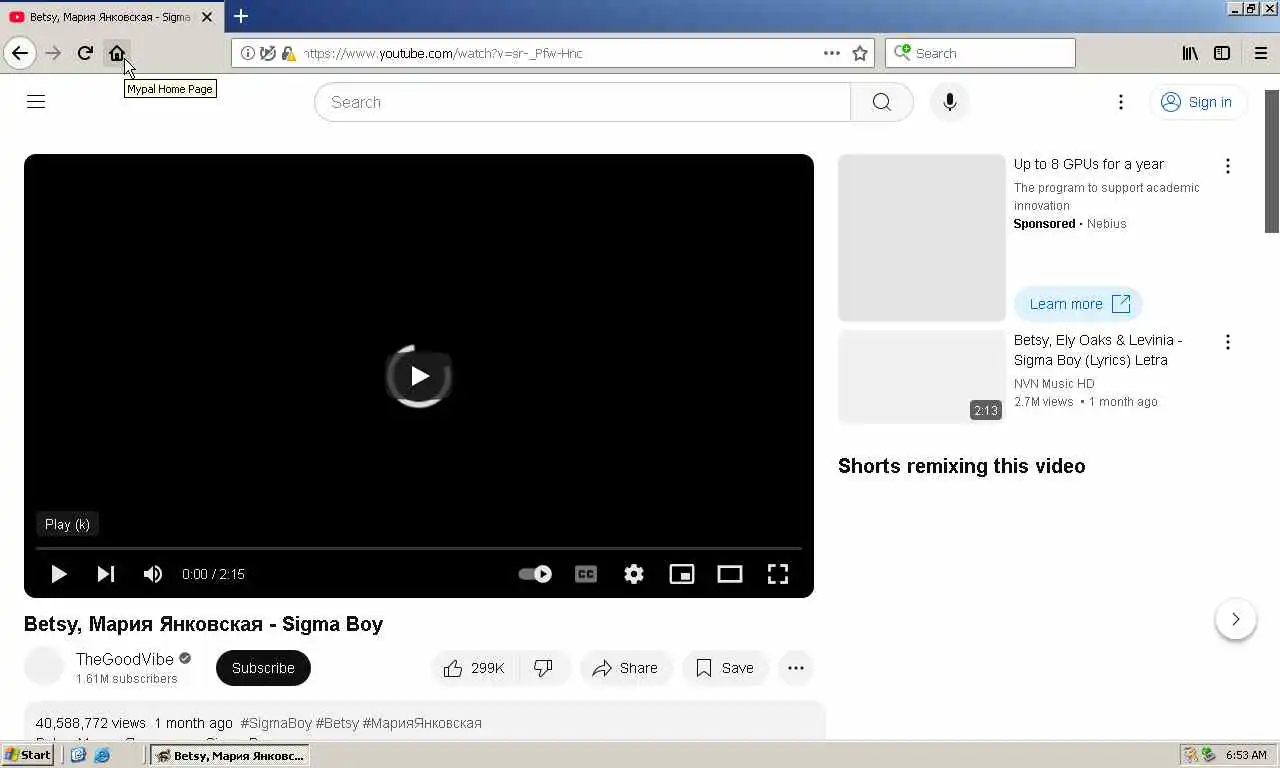
Task: Show next Shorts with the right chevron
Action: [1236, 619]
